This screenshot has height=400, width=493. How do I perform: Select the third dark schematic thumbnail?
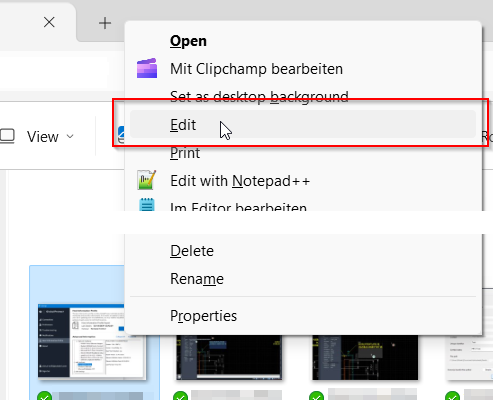[x=365, y=358]
